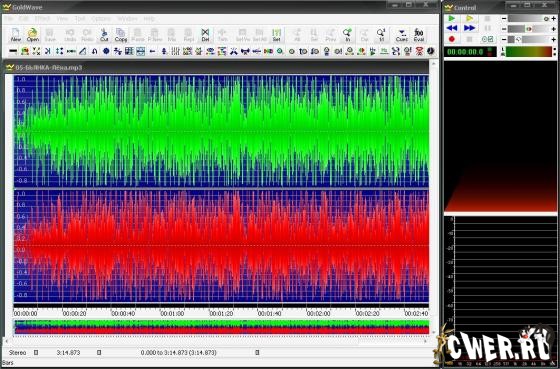Delete the selection with the Del icon
Screen dimensions: 560x369
pos(205,35)
